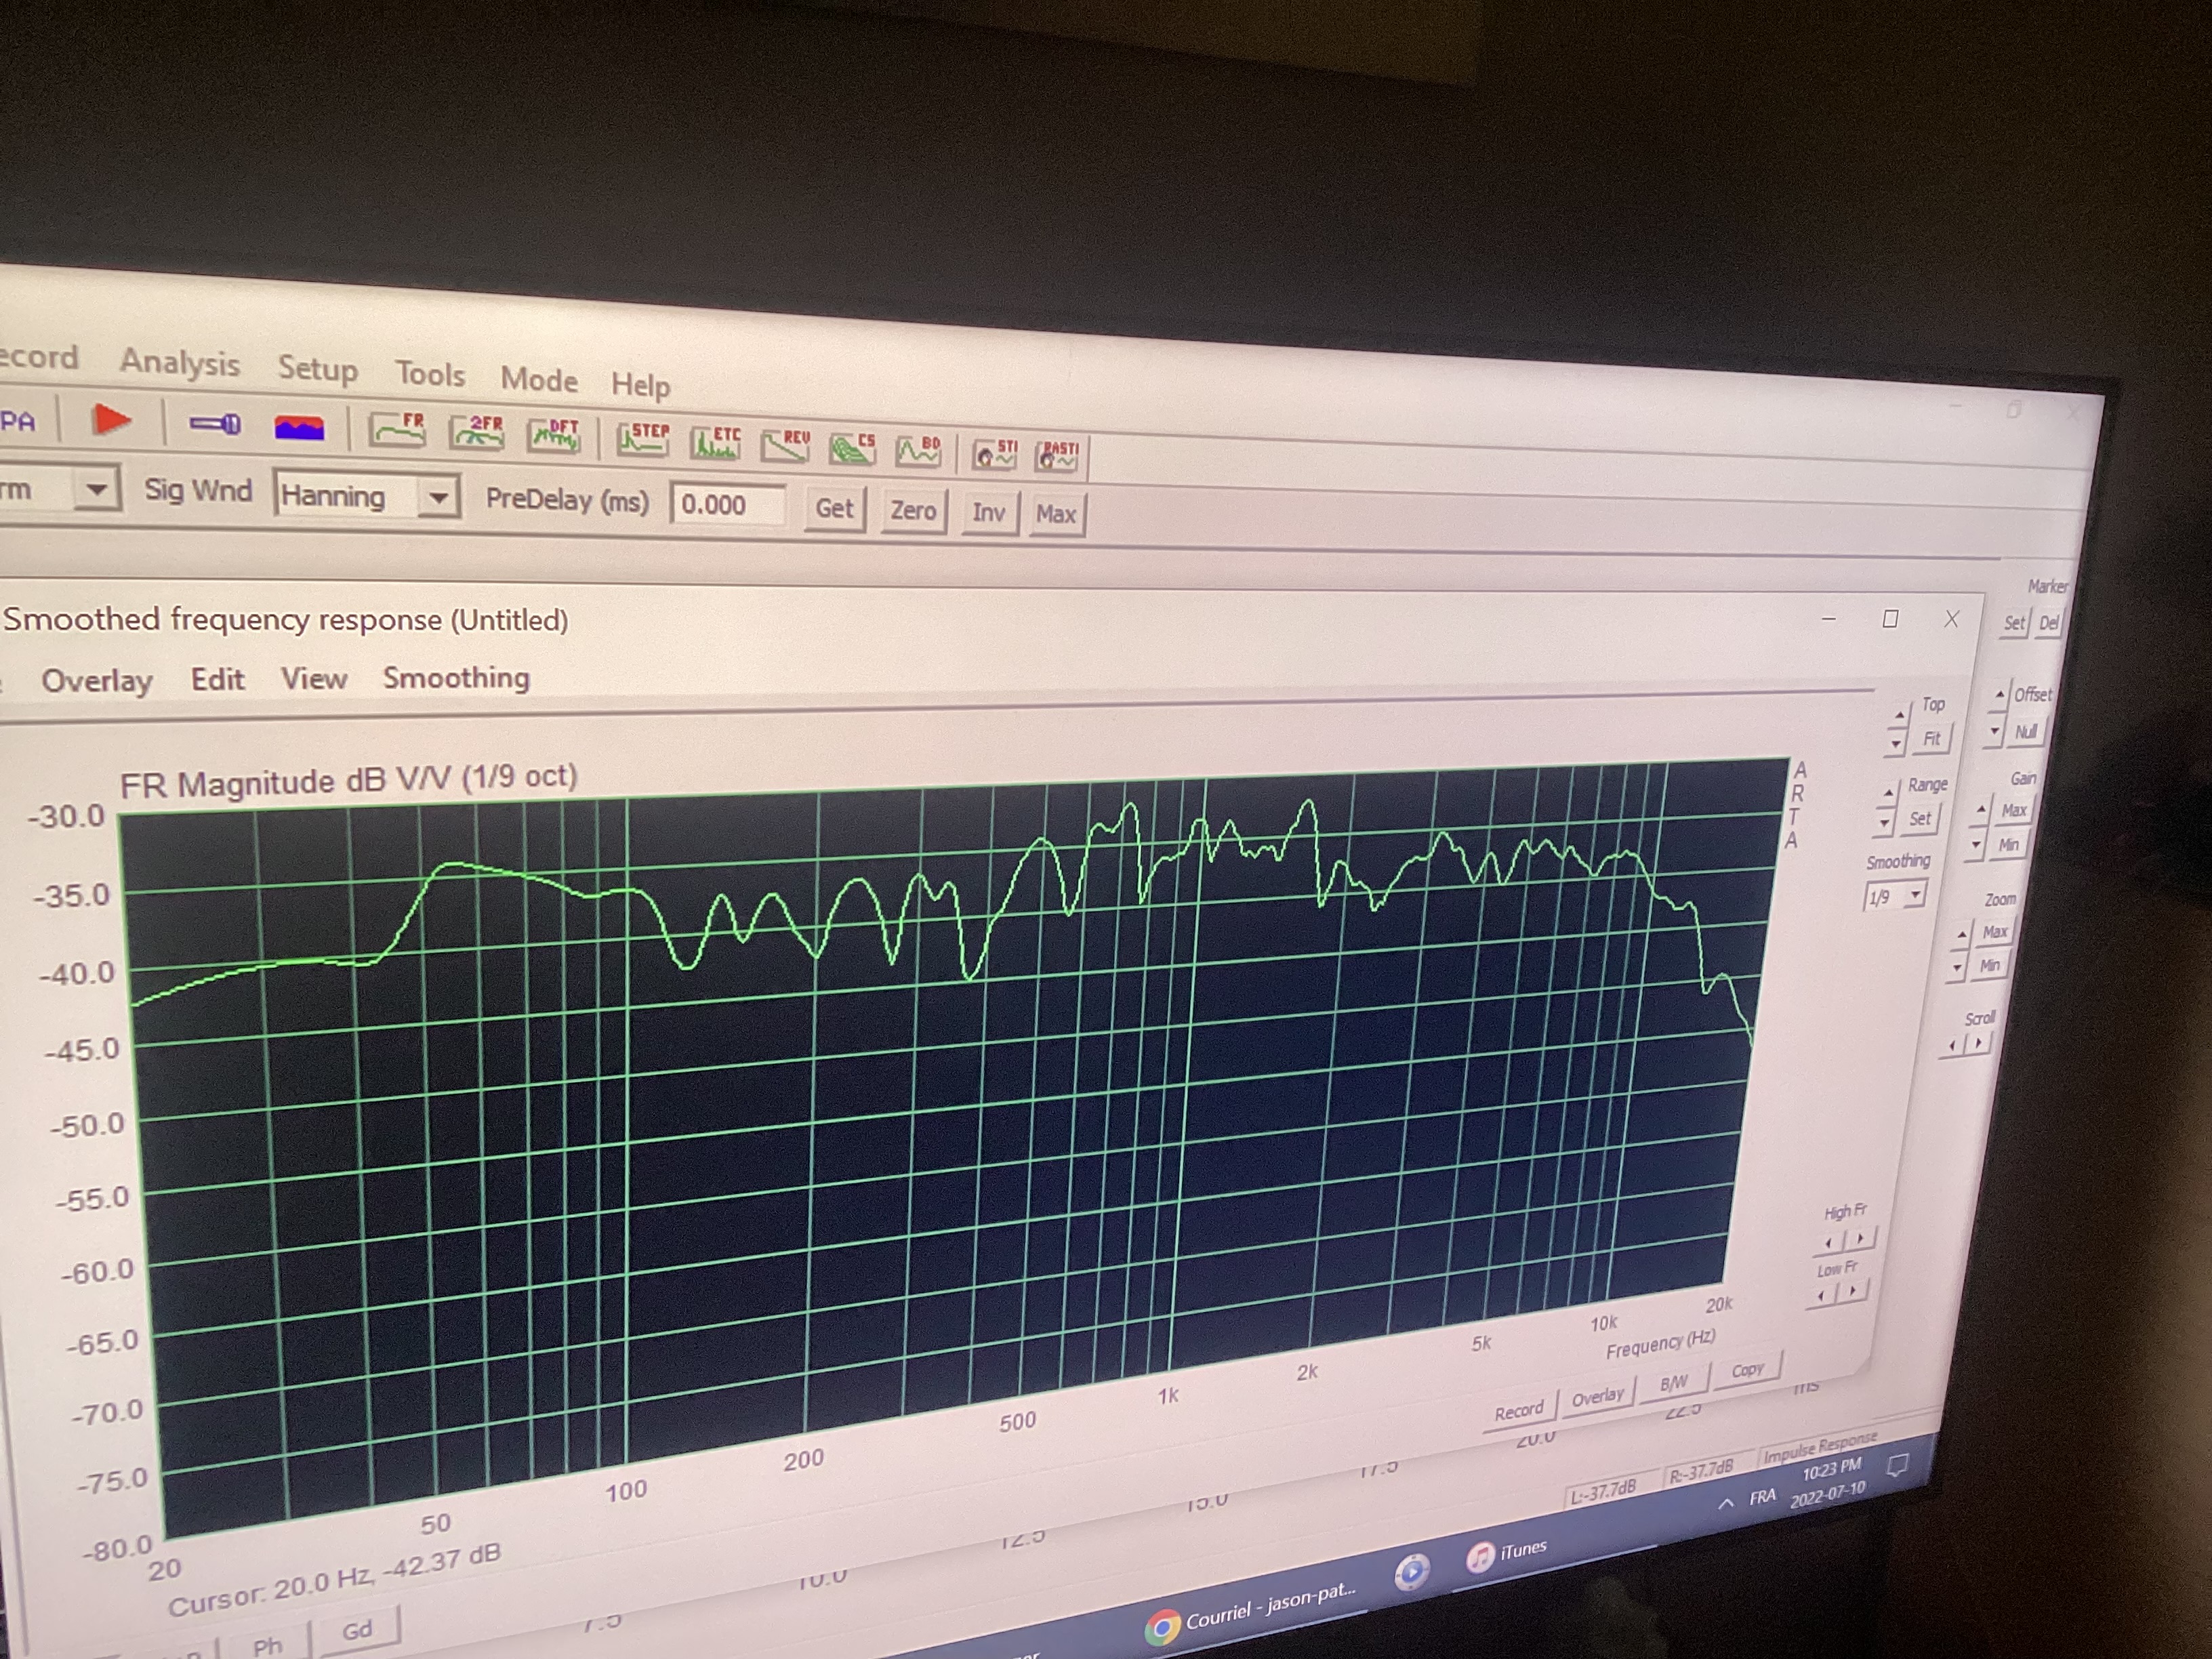Open the FR frequency response icon

[x=398, y=430]
